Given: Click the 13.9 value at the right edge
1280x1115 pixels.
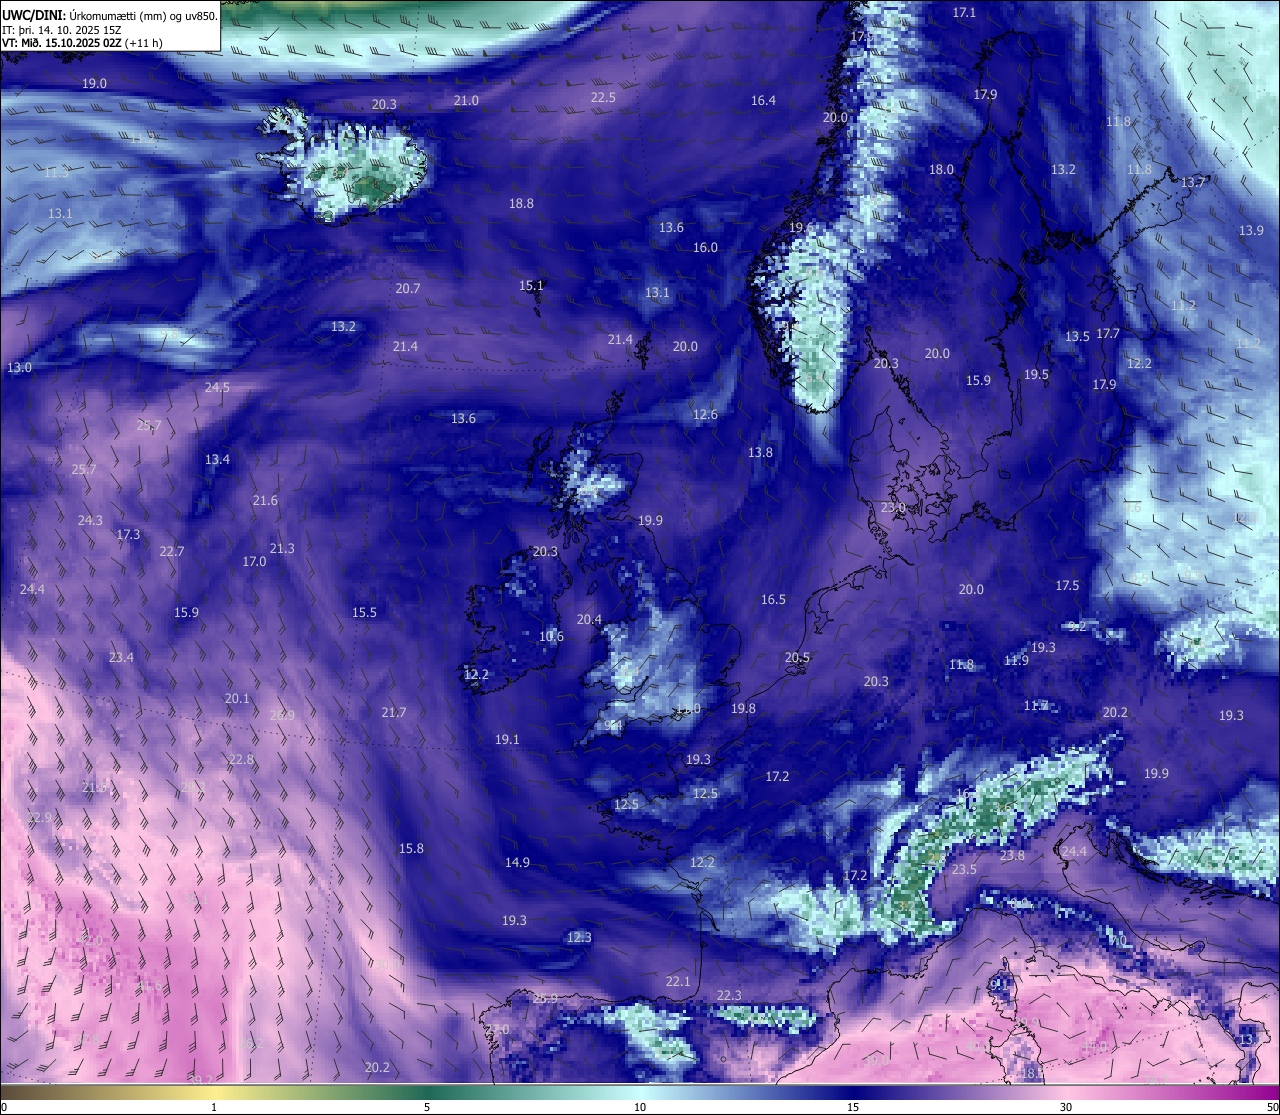Looking at the screenshot, I should tap(1251, 231).
